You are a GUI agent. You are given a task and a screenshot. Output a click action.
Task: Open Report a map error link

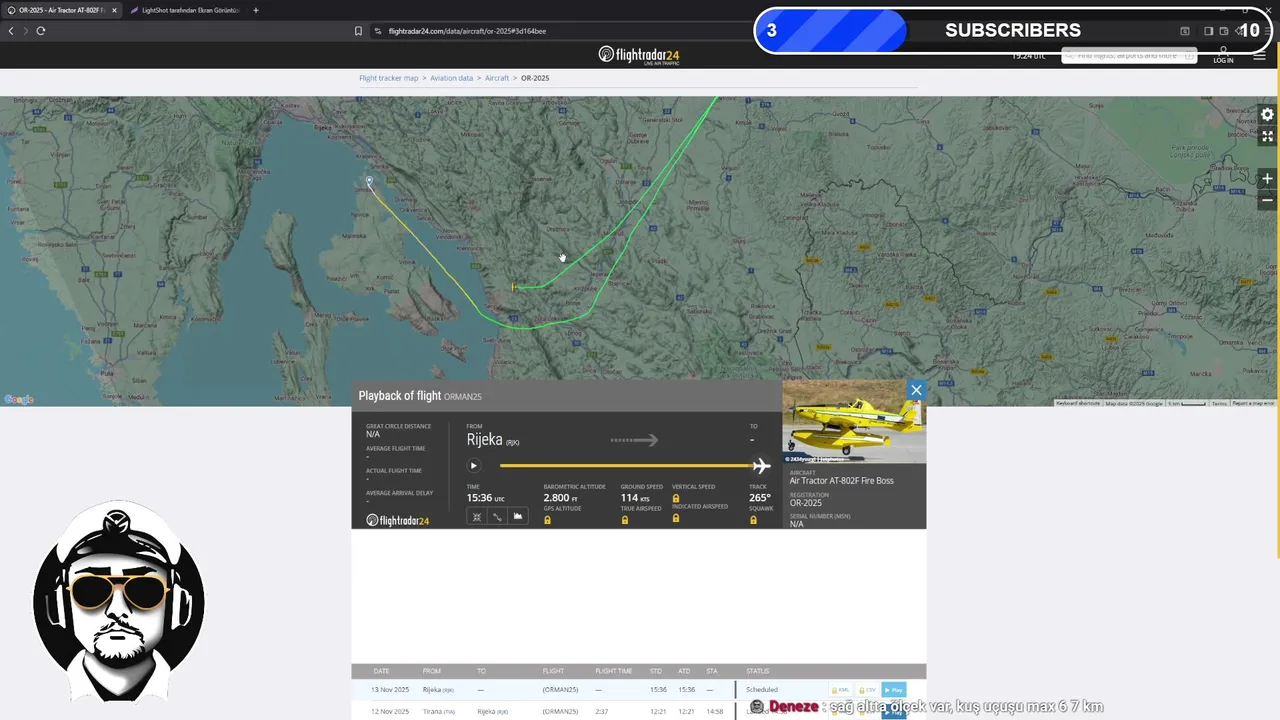coord(1253,403)
